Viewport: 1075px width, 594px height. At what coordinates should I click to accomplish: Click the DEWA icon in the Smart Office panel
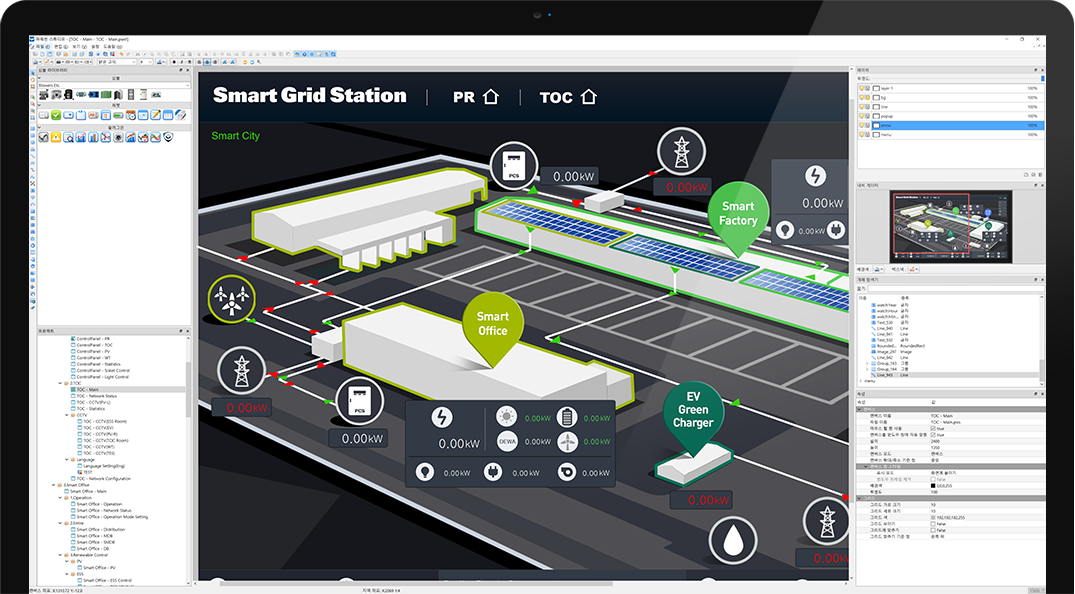[507, 442]
